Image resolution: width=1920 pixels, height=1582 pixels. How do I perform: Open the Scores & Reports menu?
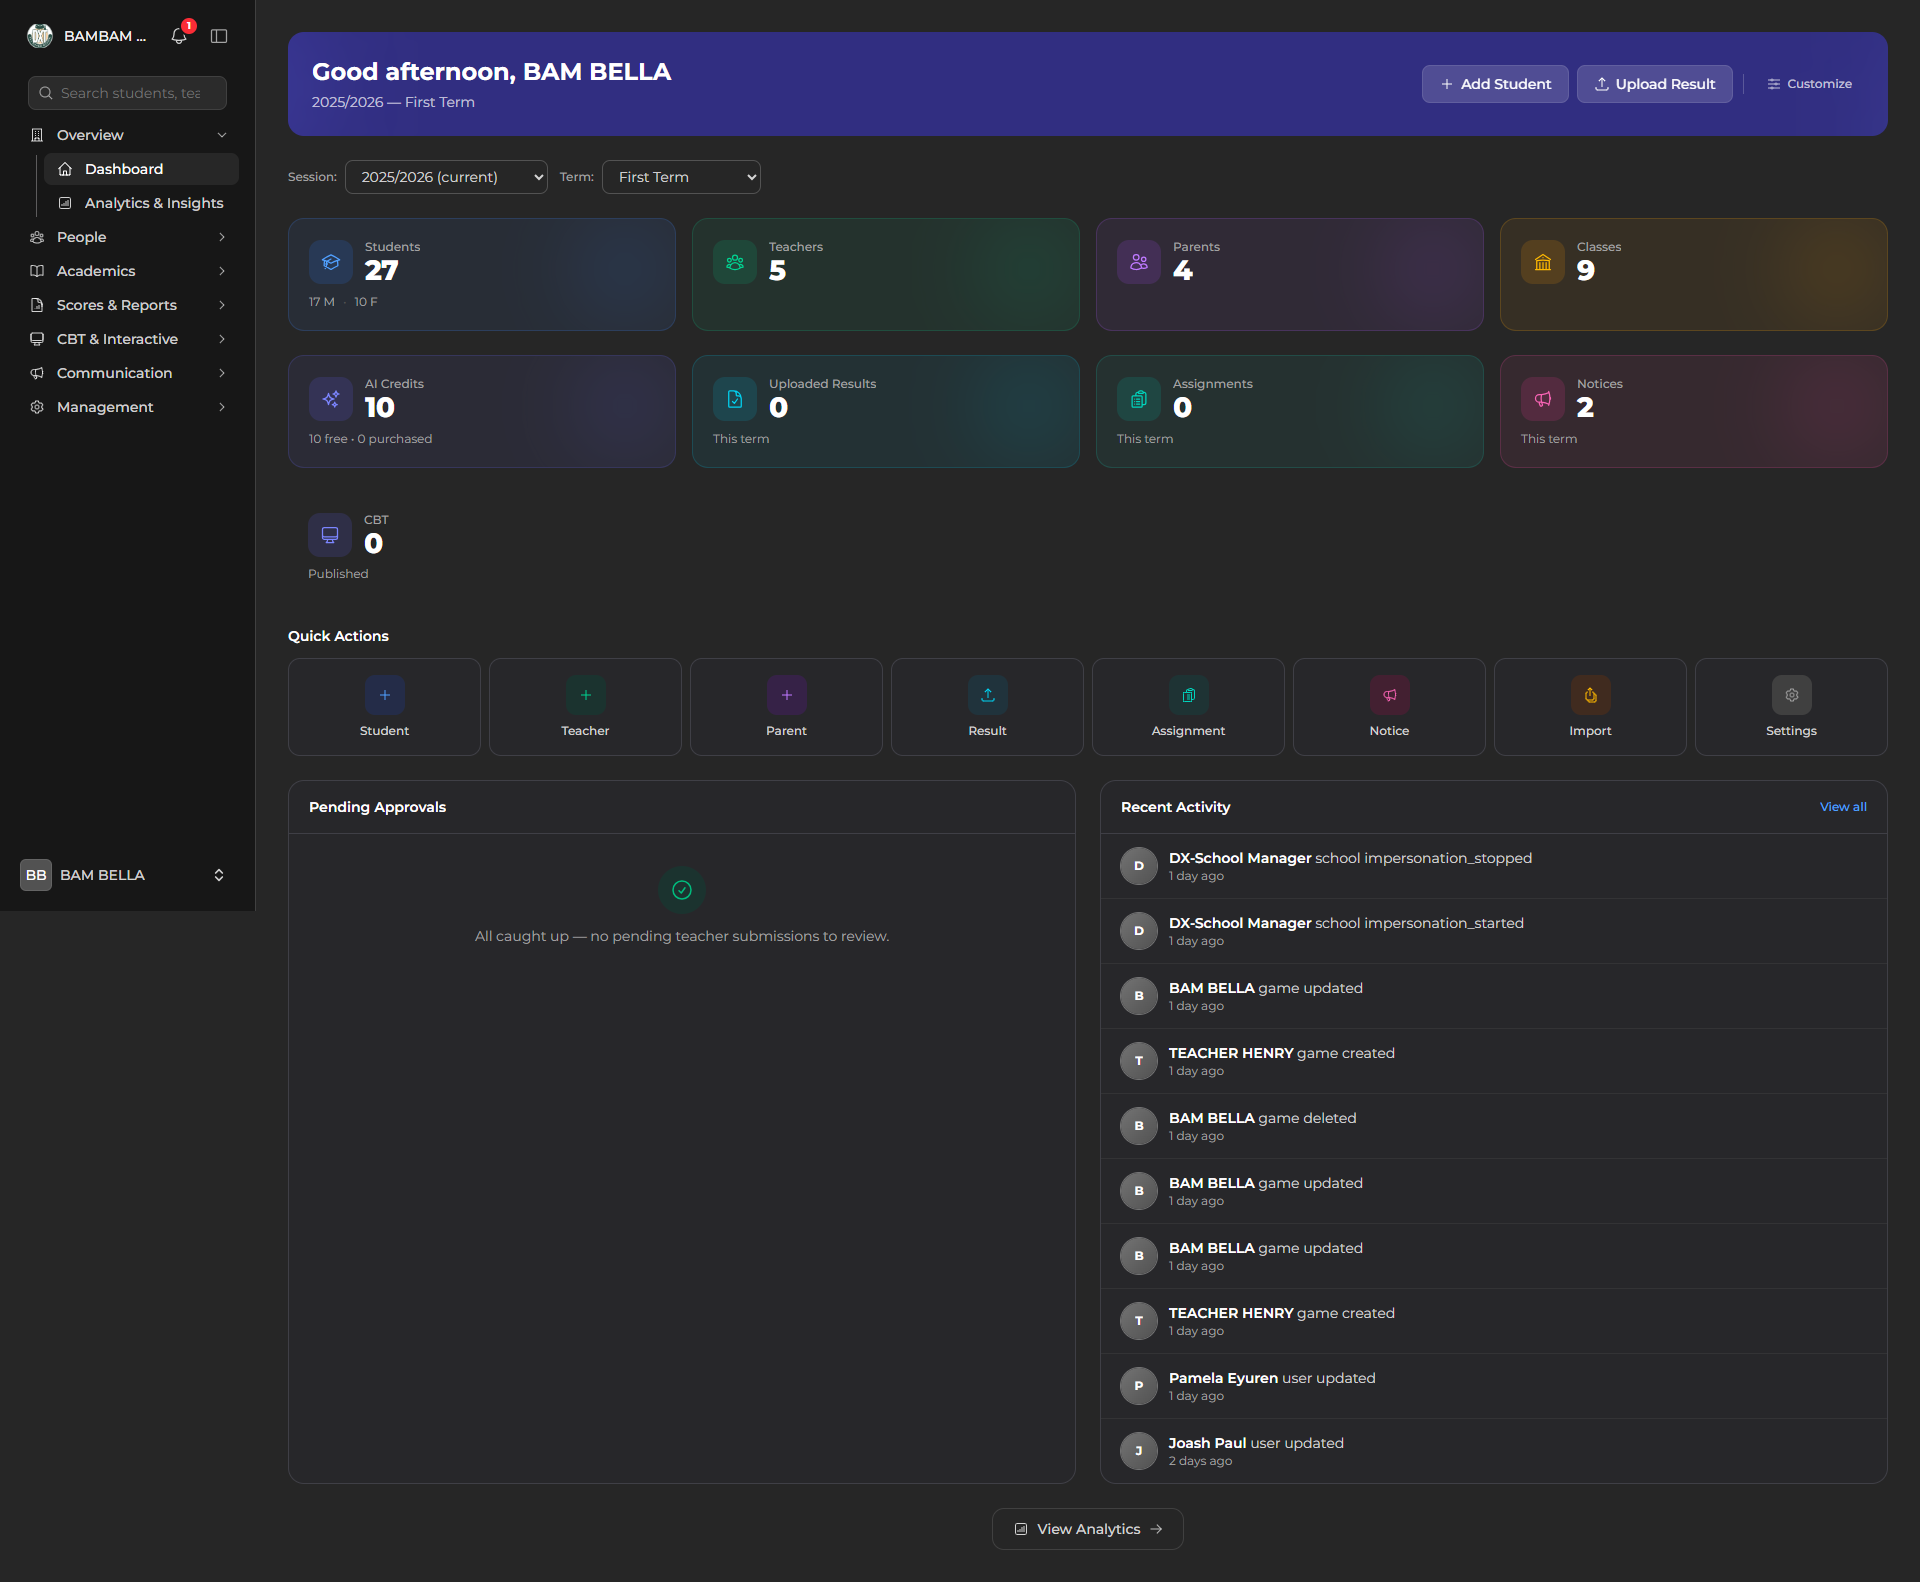(128, 305)
